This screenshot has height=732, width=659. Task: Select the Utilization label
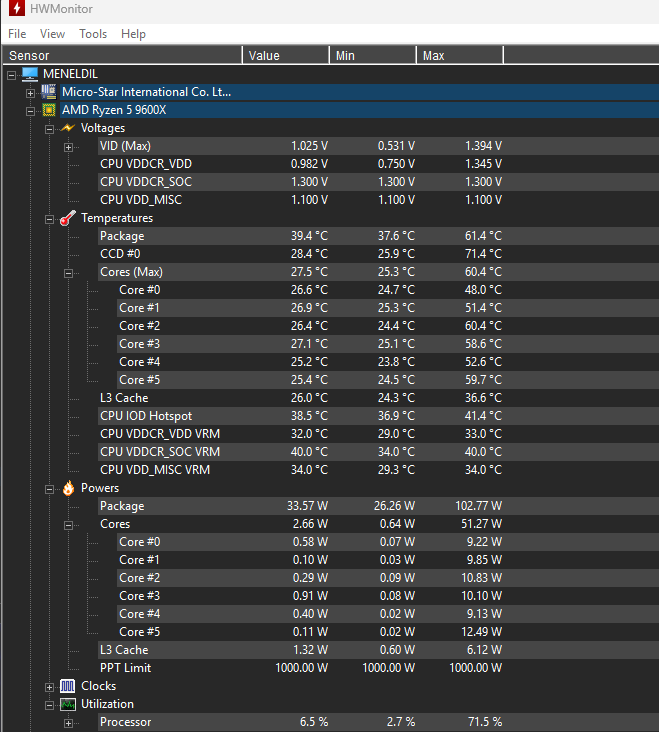tap(107, 704)
